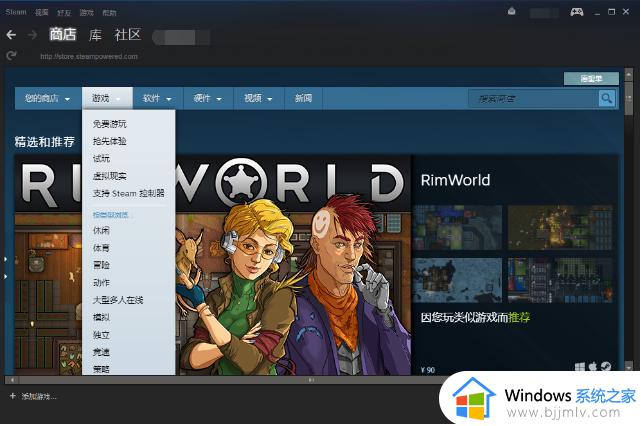
Task: Click the search magnifier button
Action: pos(607,99)
